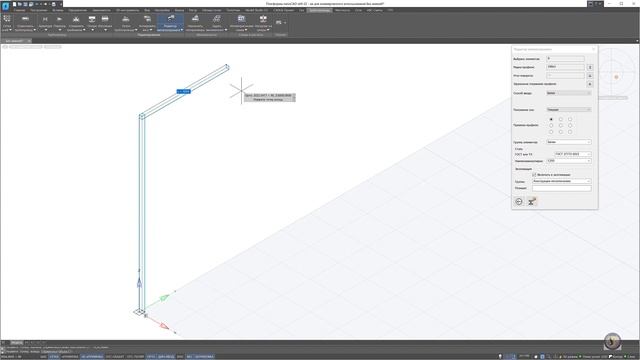640x360 pixels.
Task: Toggle ДИН-ВВОД in the status bar
Action: click(x=167, y=357)
